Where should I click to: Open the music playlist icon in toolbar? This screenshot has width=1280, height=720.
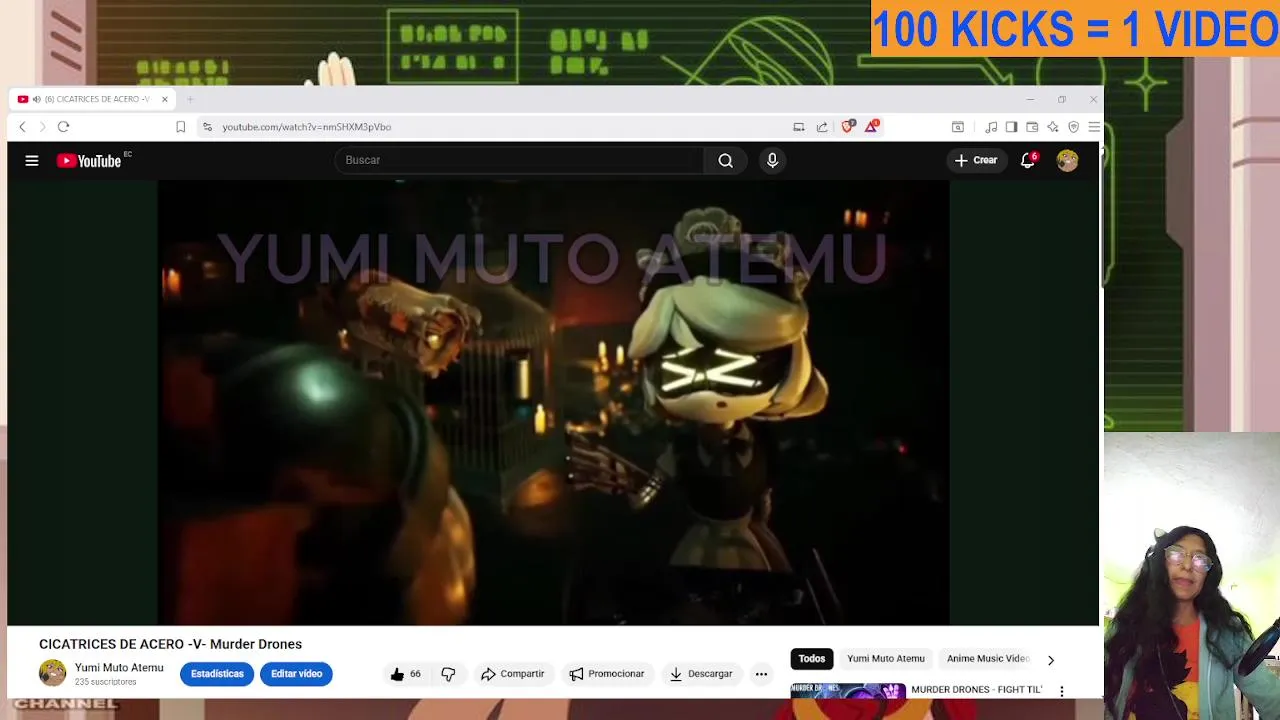pos(991,127)
